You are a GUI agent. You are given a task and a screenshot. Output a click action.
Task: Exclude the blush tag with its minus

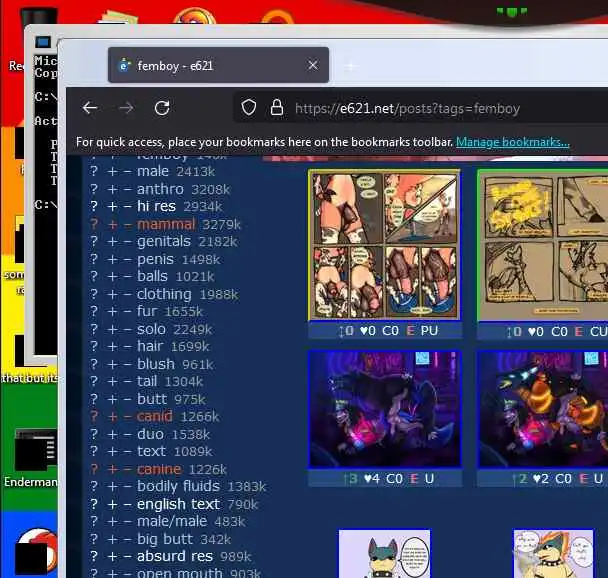[x=128, y=364]
